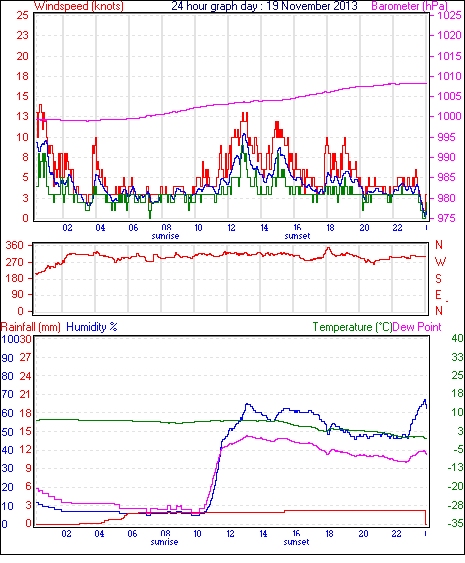Click the 02 hour tick on bottom graph
This screenshot has height=563, width=465.
coord(67,533)
